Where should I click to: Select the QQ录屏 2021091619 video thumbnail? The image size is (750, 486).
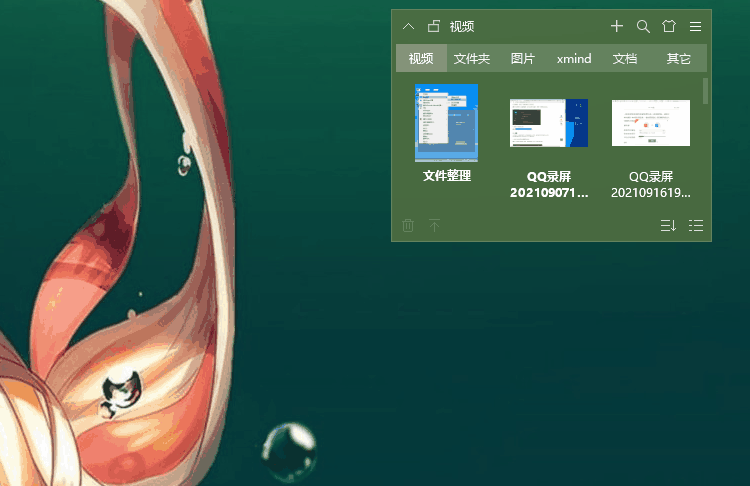point(651,123)
